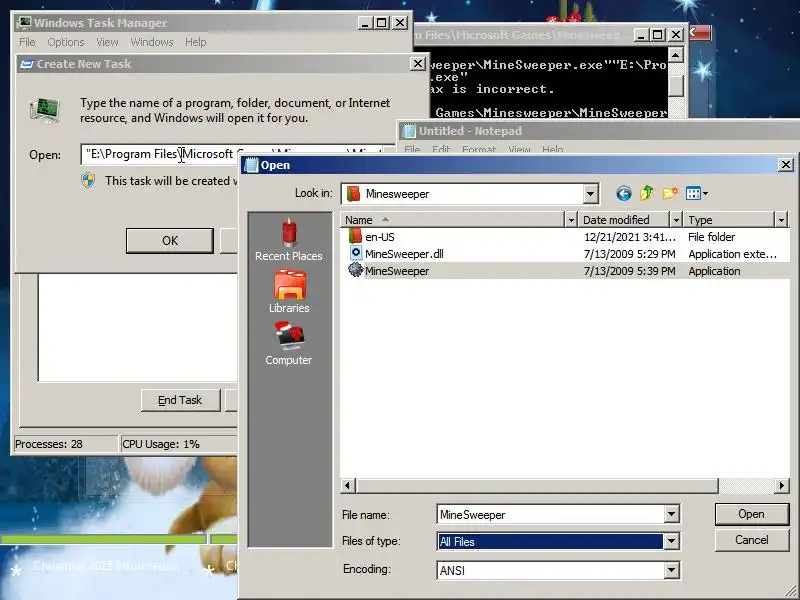Image resolution: width=800 pixels, height=600 pixels.
Task: Maximize the Windows Task Manager window
Action: pyautogui.click(x=382, y=22)
